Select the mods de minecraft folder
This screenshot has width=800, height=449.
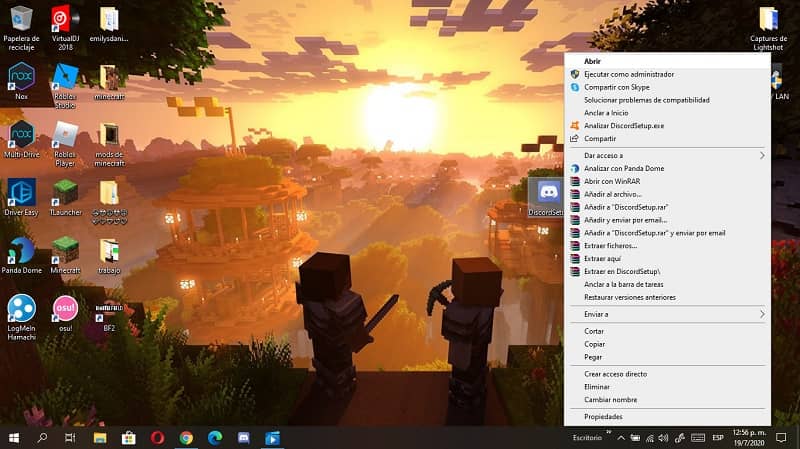[x=109, y=144]
